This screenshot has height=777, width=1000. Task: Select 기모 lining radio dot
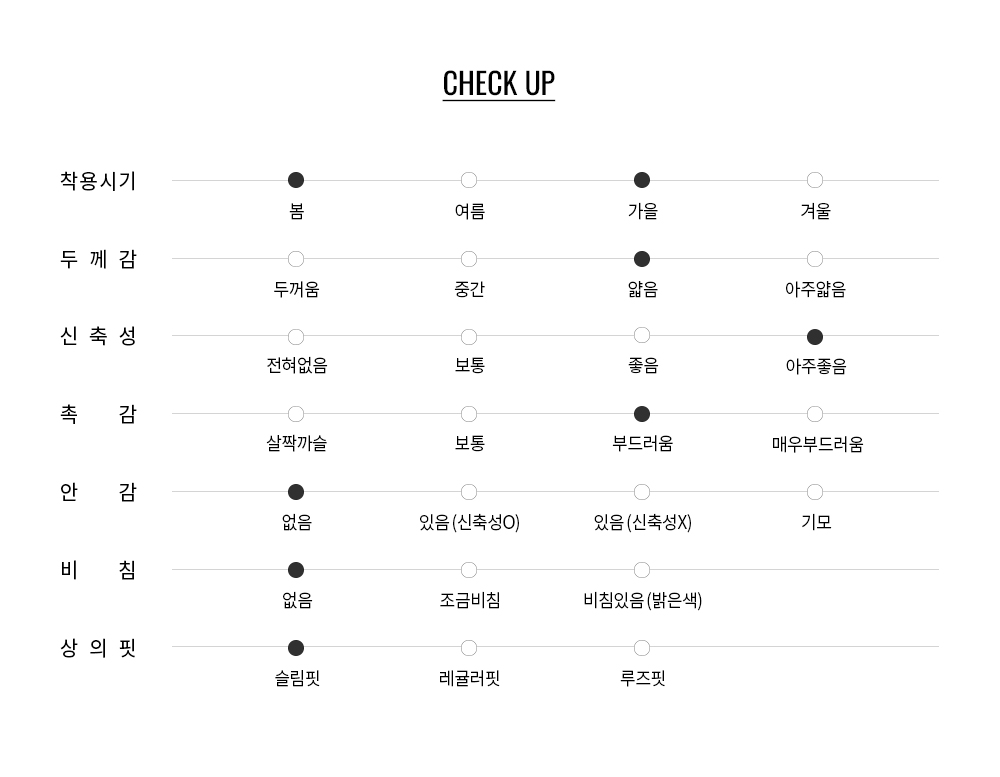[815, 492]
